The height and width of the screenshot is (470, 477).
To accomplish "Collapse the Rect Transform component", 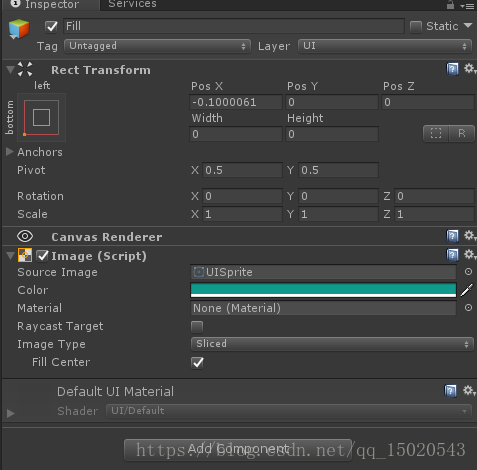I will click(10, 69).
